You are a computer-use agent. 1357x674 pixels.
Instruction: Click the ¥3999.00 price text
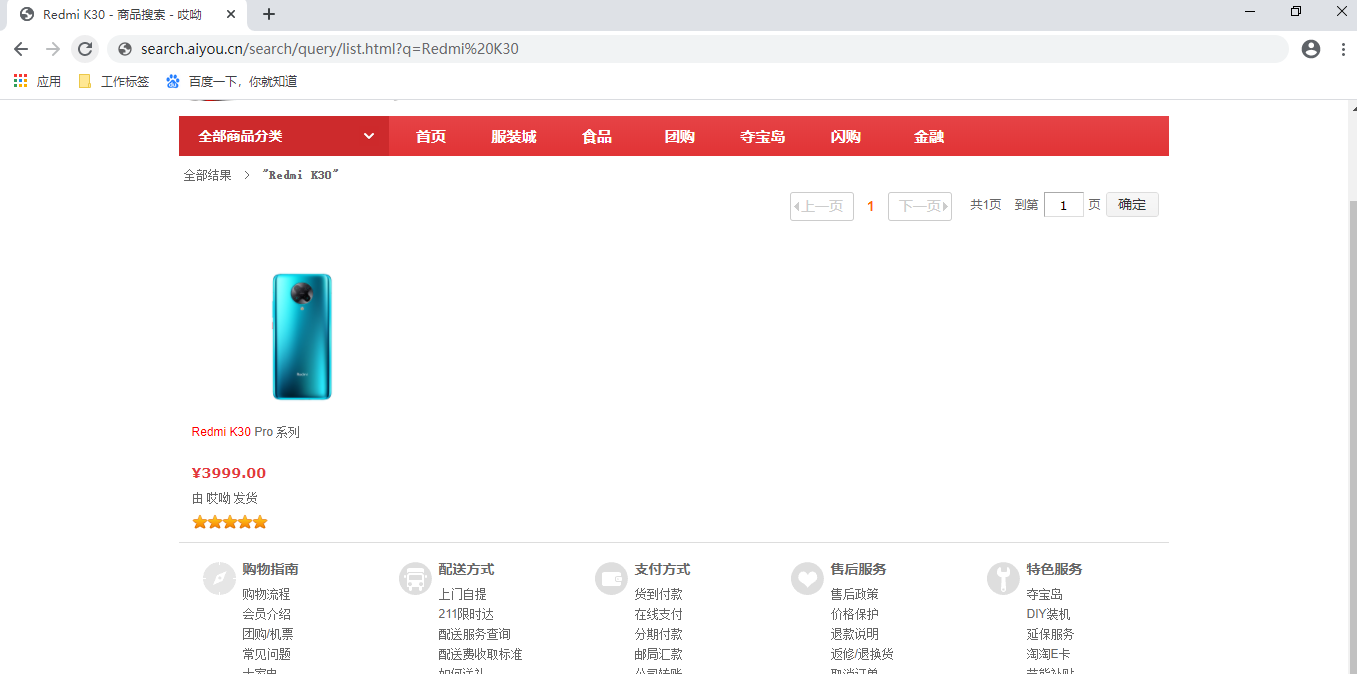click(229, 473)
